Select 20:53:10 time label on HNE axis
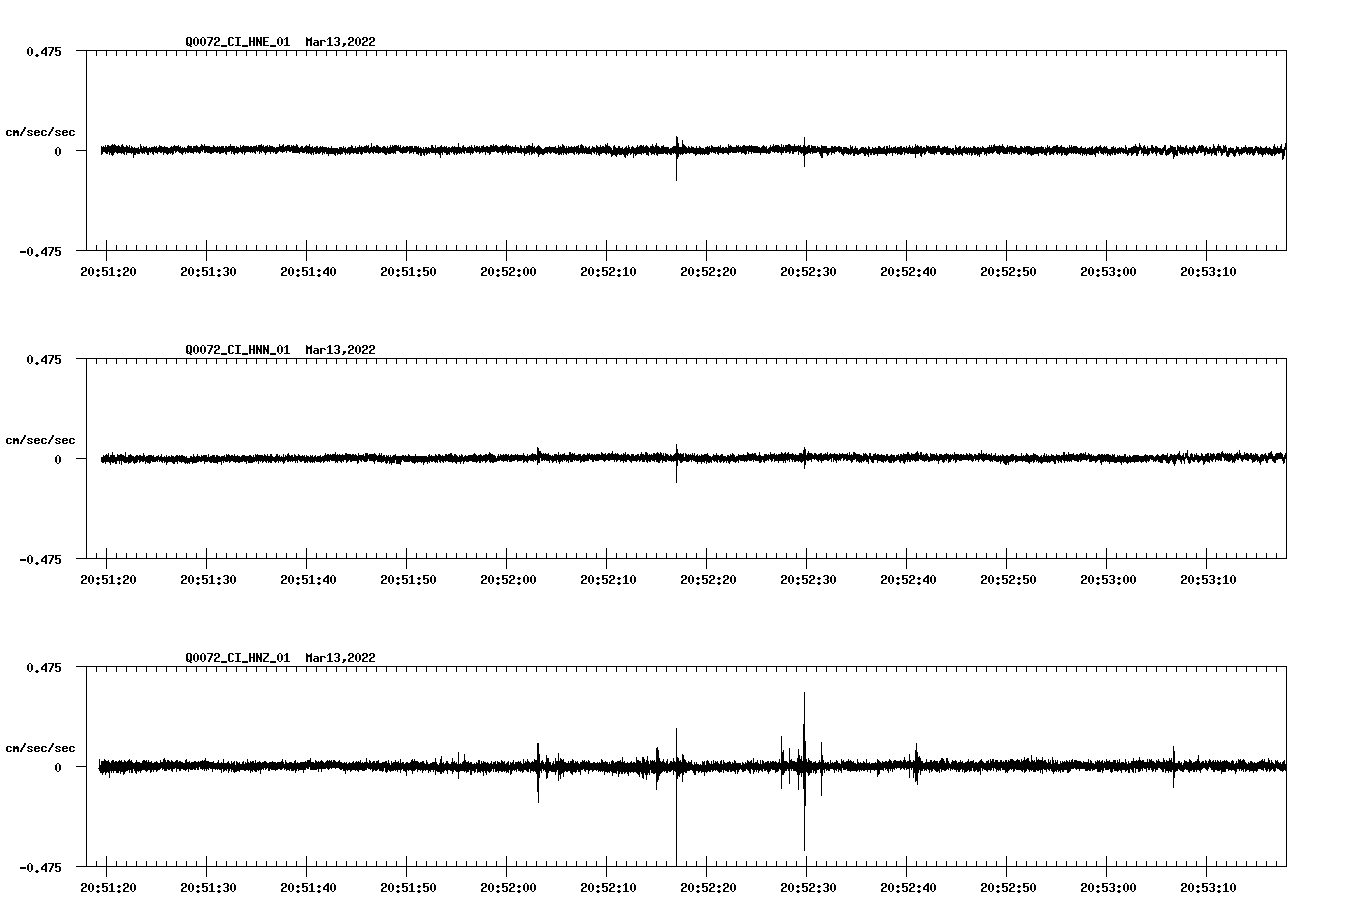The width and height of the screenshot is (1358, 924). point(1208,272)
